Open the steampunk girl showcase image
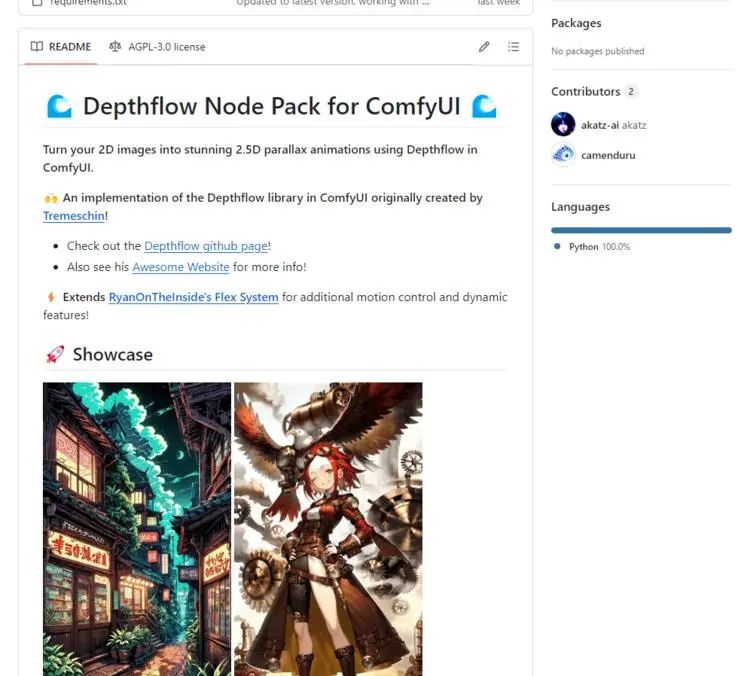The width and height of the screenshot is (750, 676). [x=328, y=529]
